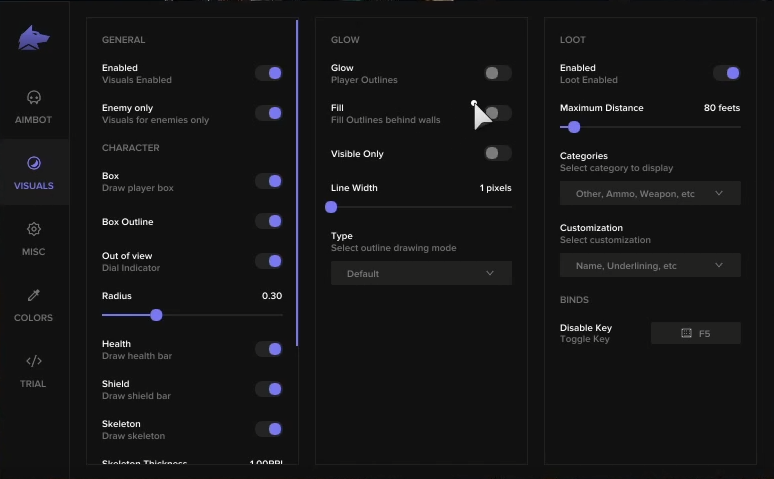Viewport: 774px width, 479px height.
Task: Open the Type Default dropdown
Action: [420, 273]
